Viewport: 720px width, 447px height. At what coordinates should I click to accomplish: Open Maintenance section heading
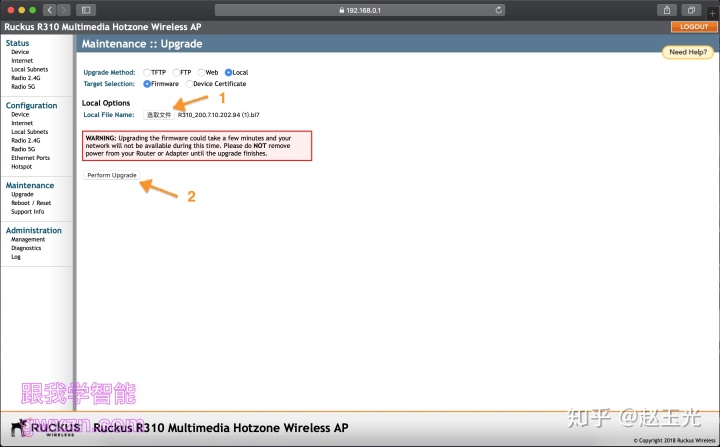pos(30,185)
